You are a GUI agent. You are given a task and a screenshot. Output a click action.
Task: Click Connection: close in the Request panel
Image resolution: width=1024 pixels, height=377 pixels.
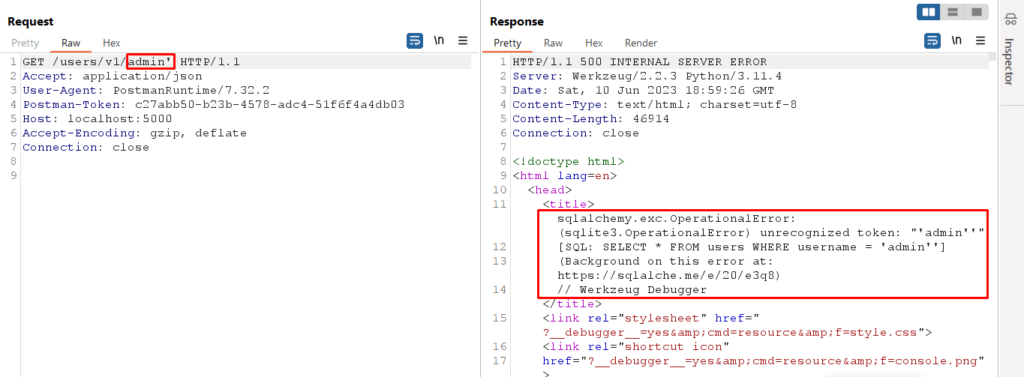[86, 148]
